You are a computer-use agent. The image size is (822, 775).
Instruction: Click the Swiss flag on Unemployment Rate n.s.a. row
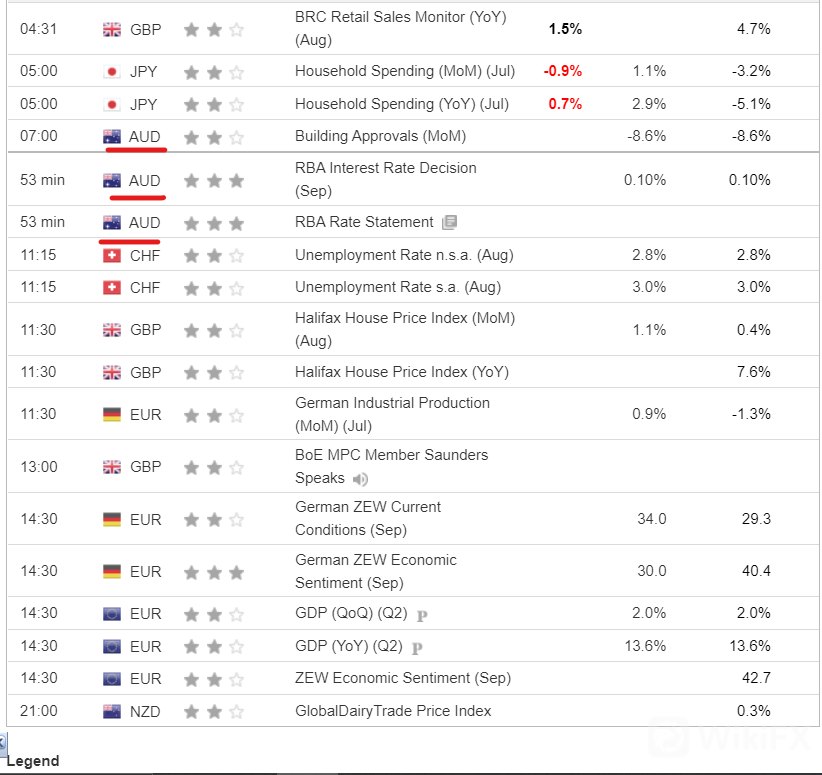[112, 255]
